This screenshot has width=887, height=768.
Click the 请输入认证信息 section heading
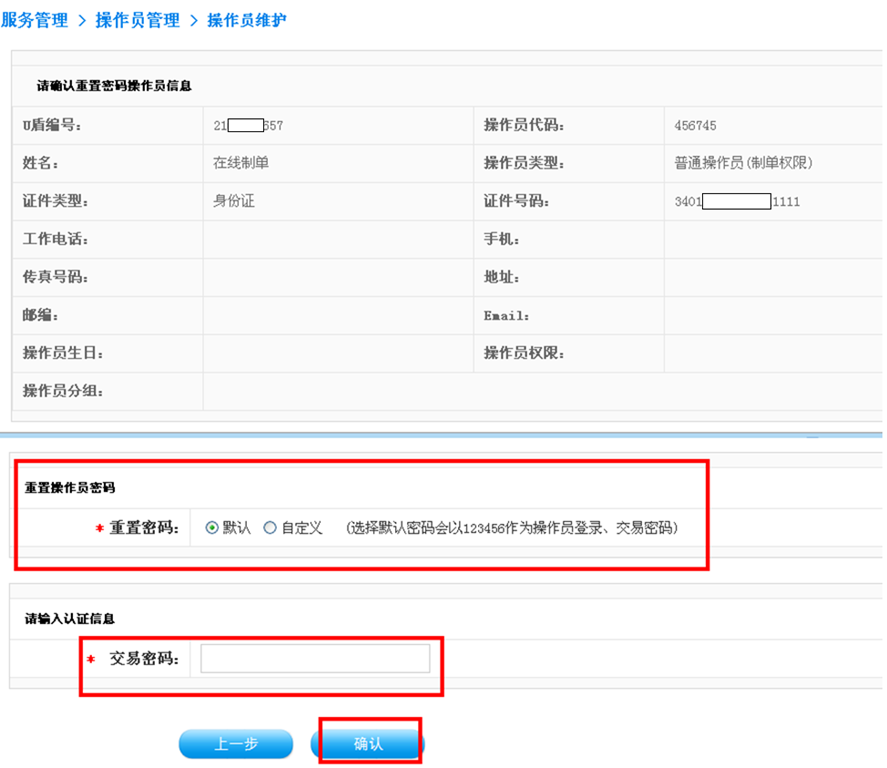coord(70,619)
